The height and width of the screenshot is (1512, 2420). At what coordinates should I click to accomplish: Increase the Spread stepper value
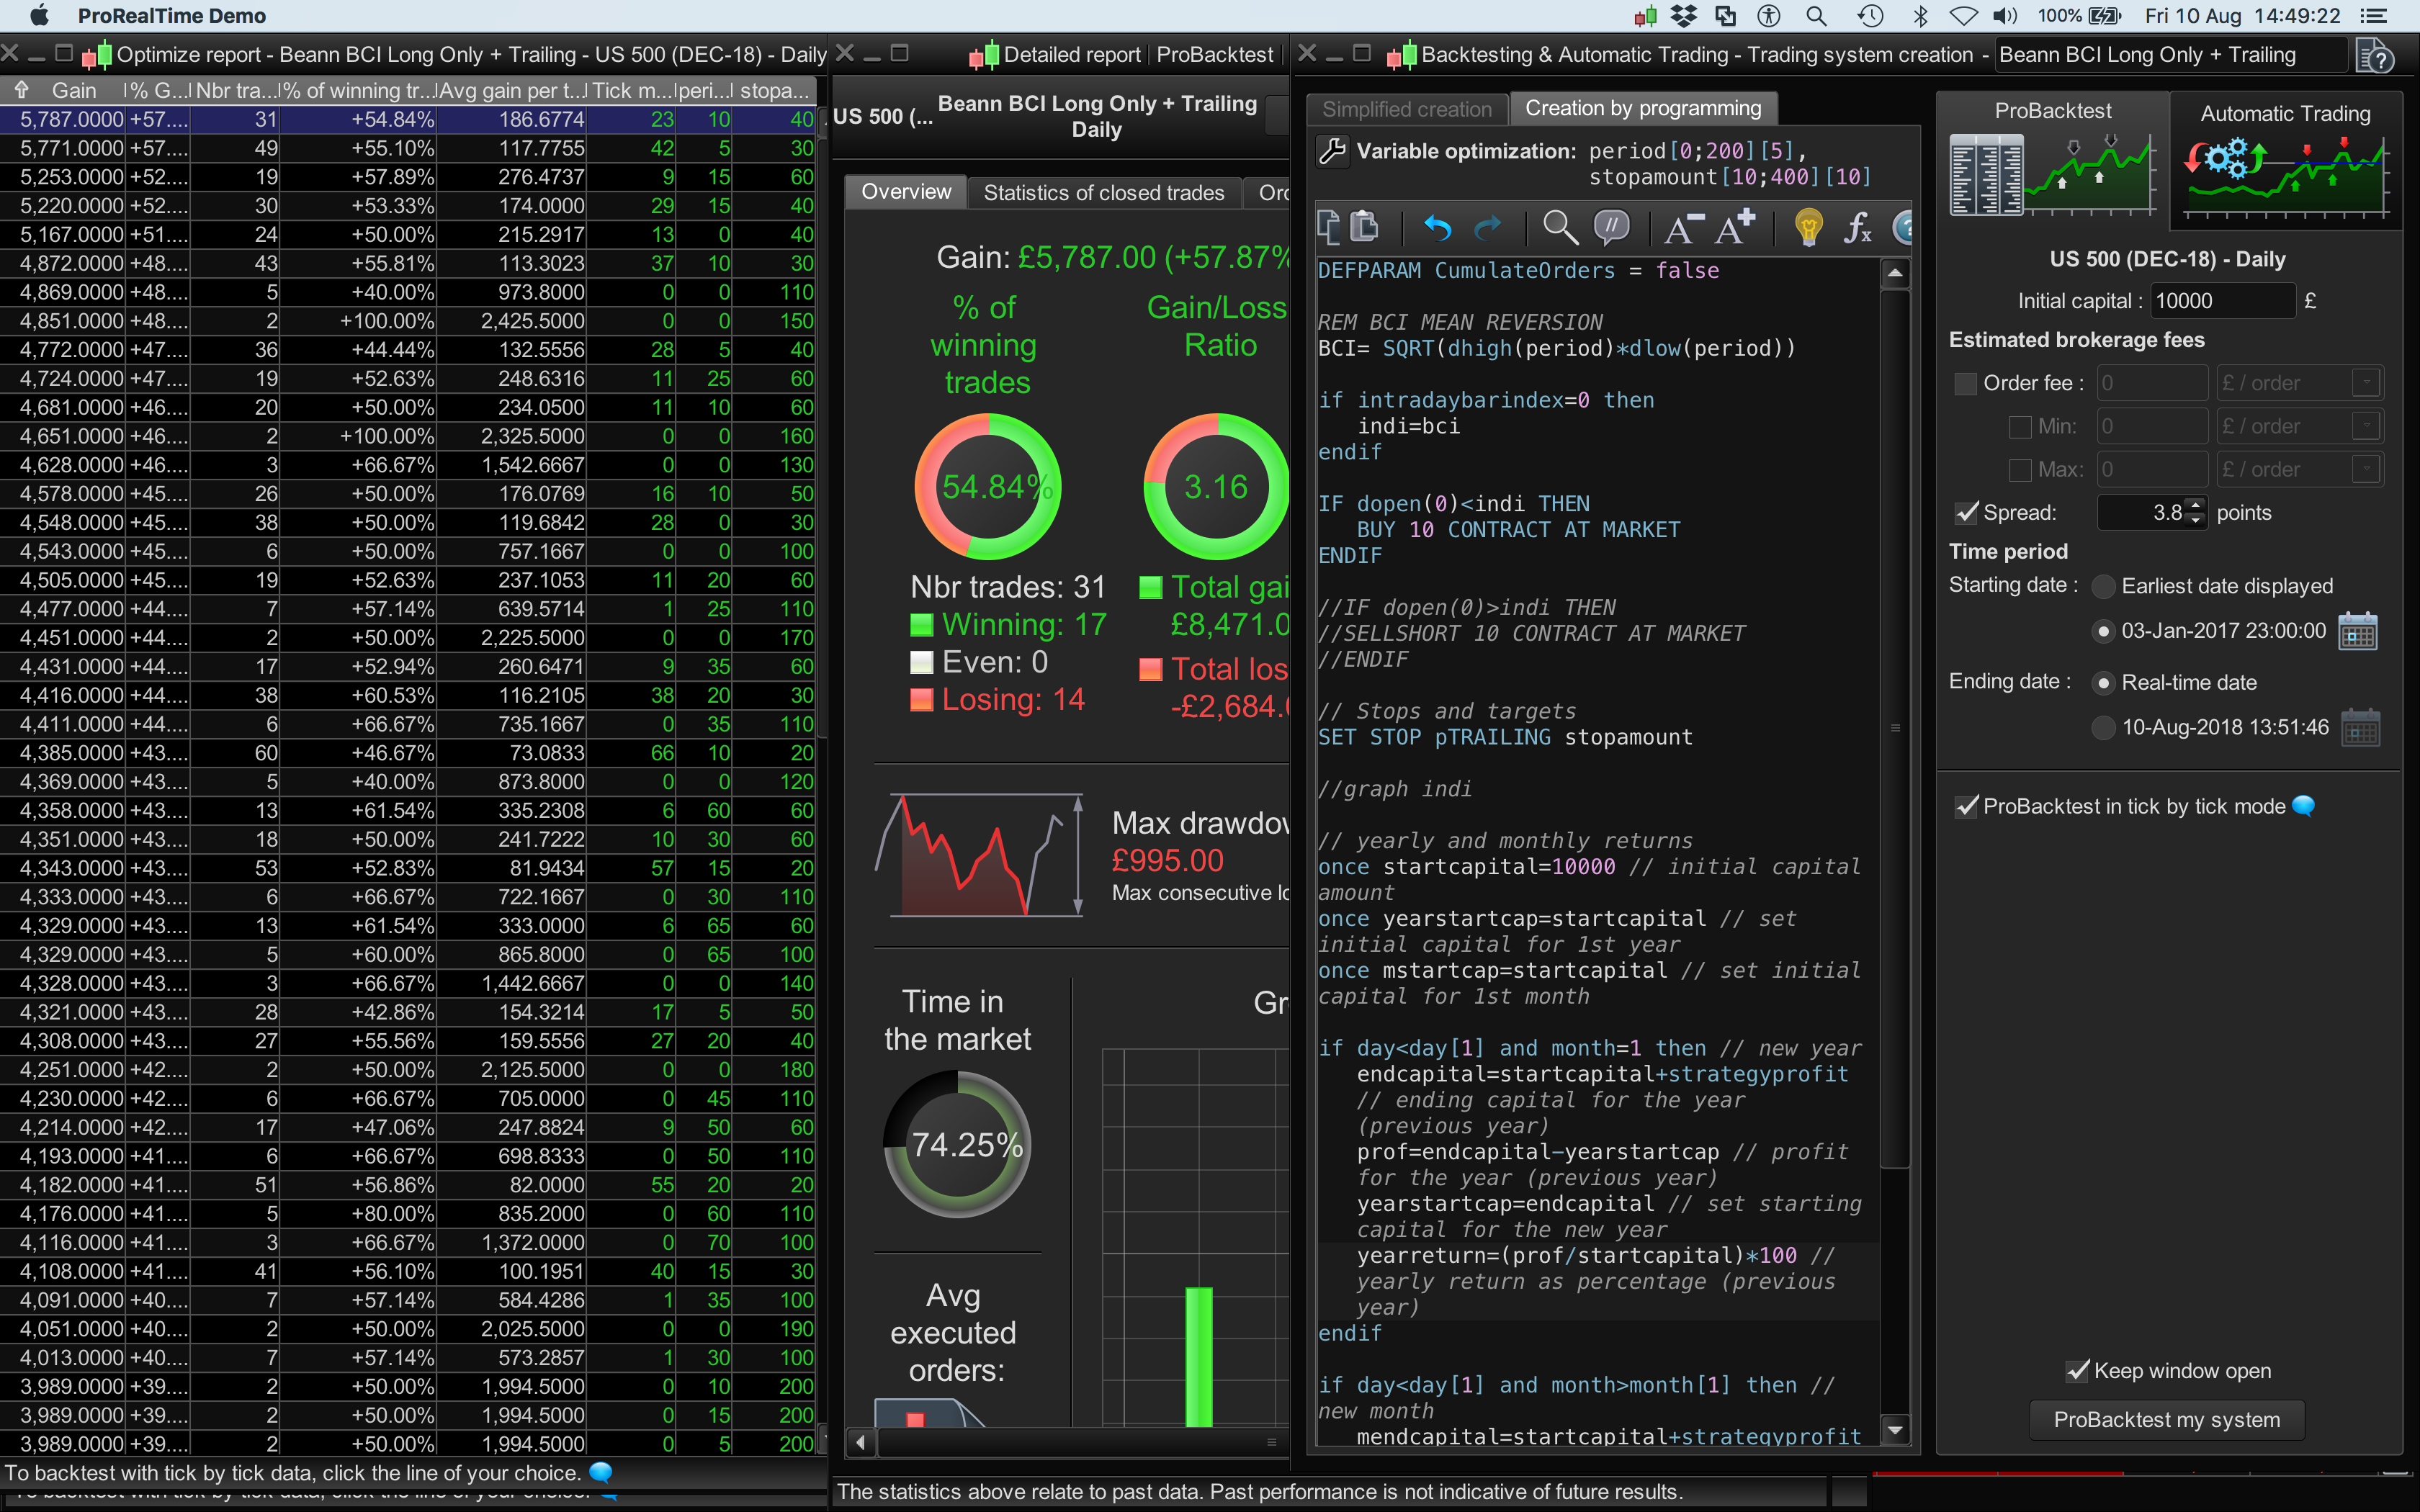[2195, 505]
